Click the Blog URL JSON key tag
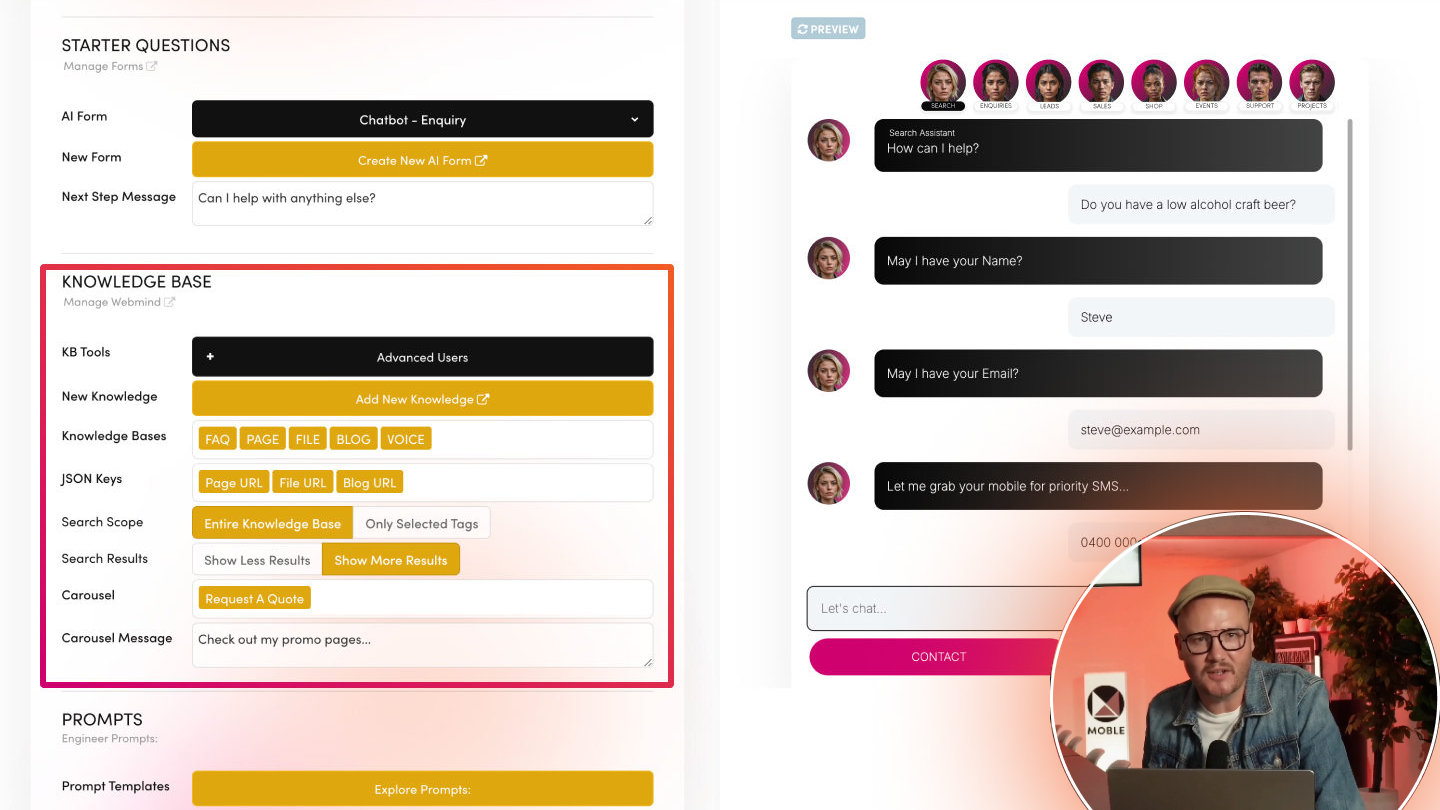Image resolution: width=1440 pixels, height=810 pixels. (369, 482)
